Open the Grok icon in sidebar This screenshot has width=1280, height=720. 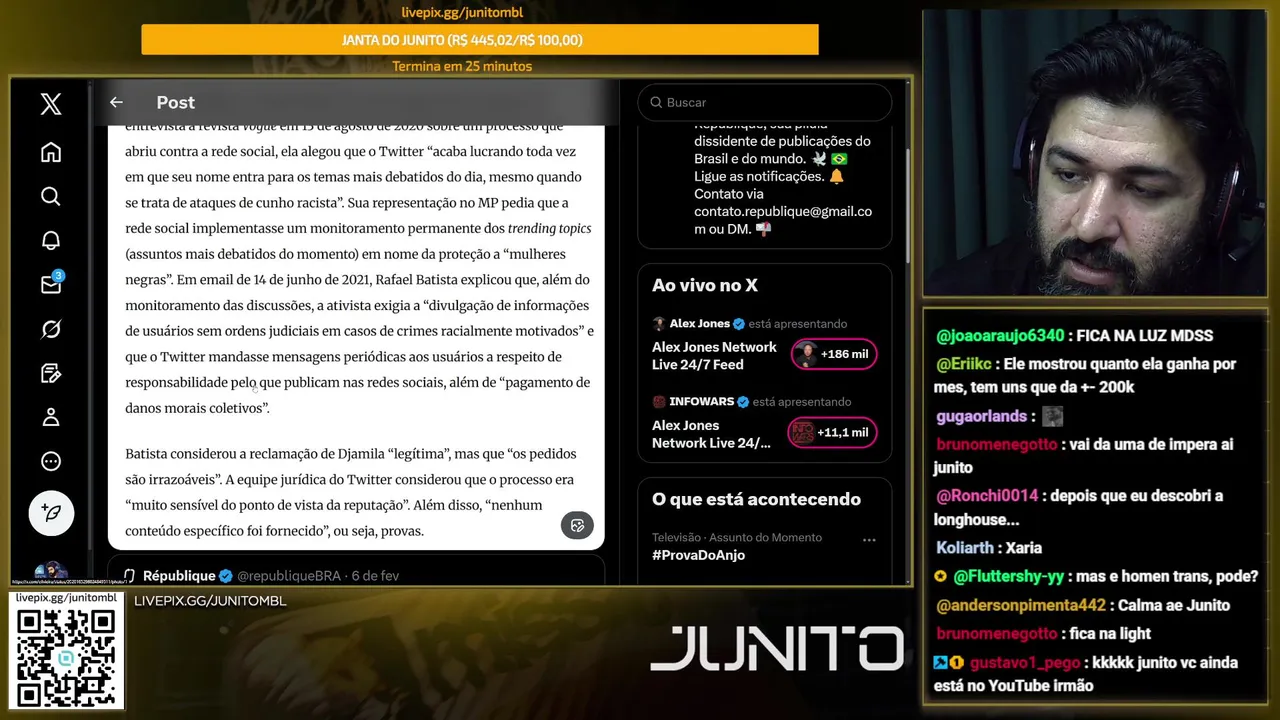coord(51,329)
